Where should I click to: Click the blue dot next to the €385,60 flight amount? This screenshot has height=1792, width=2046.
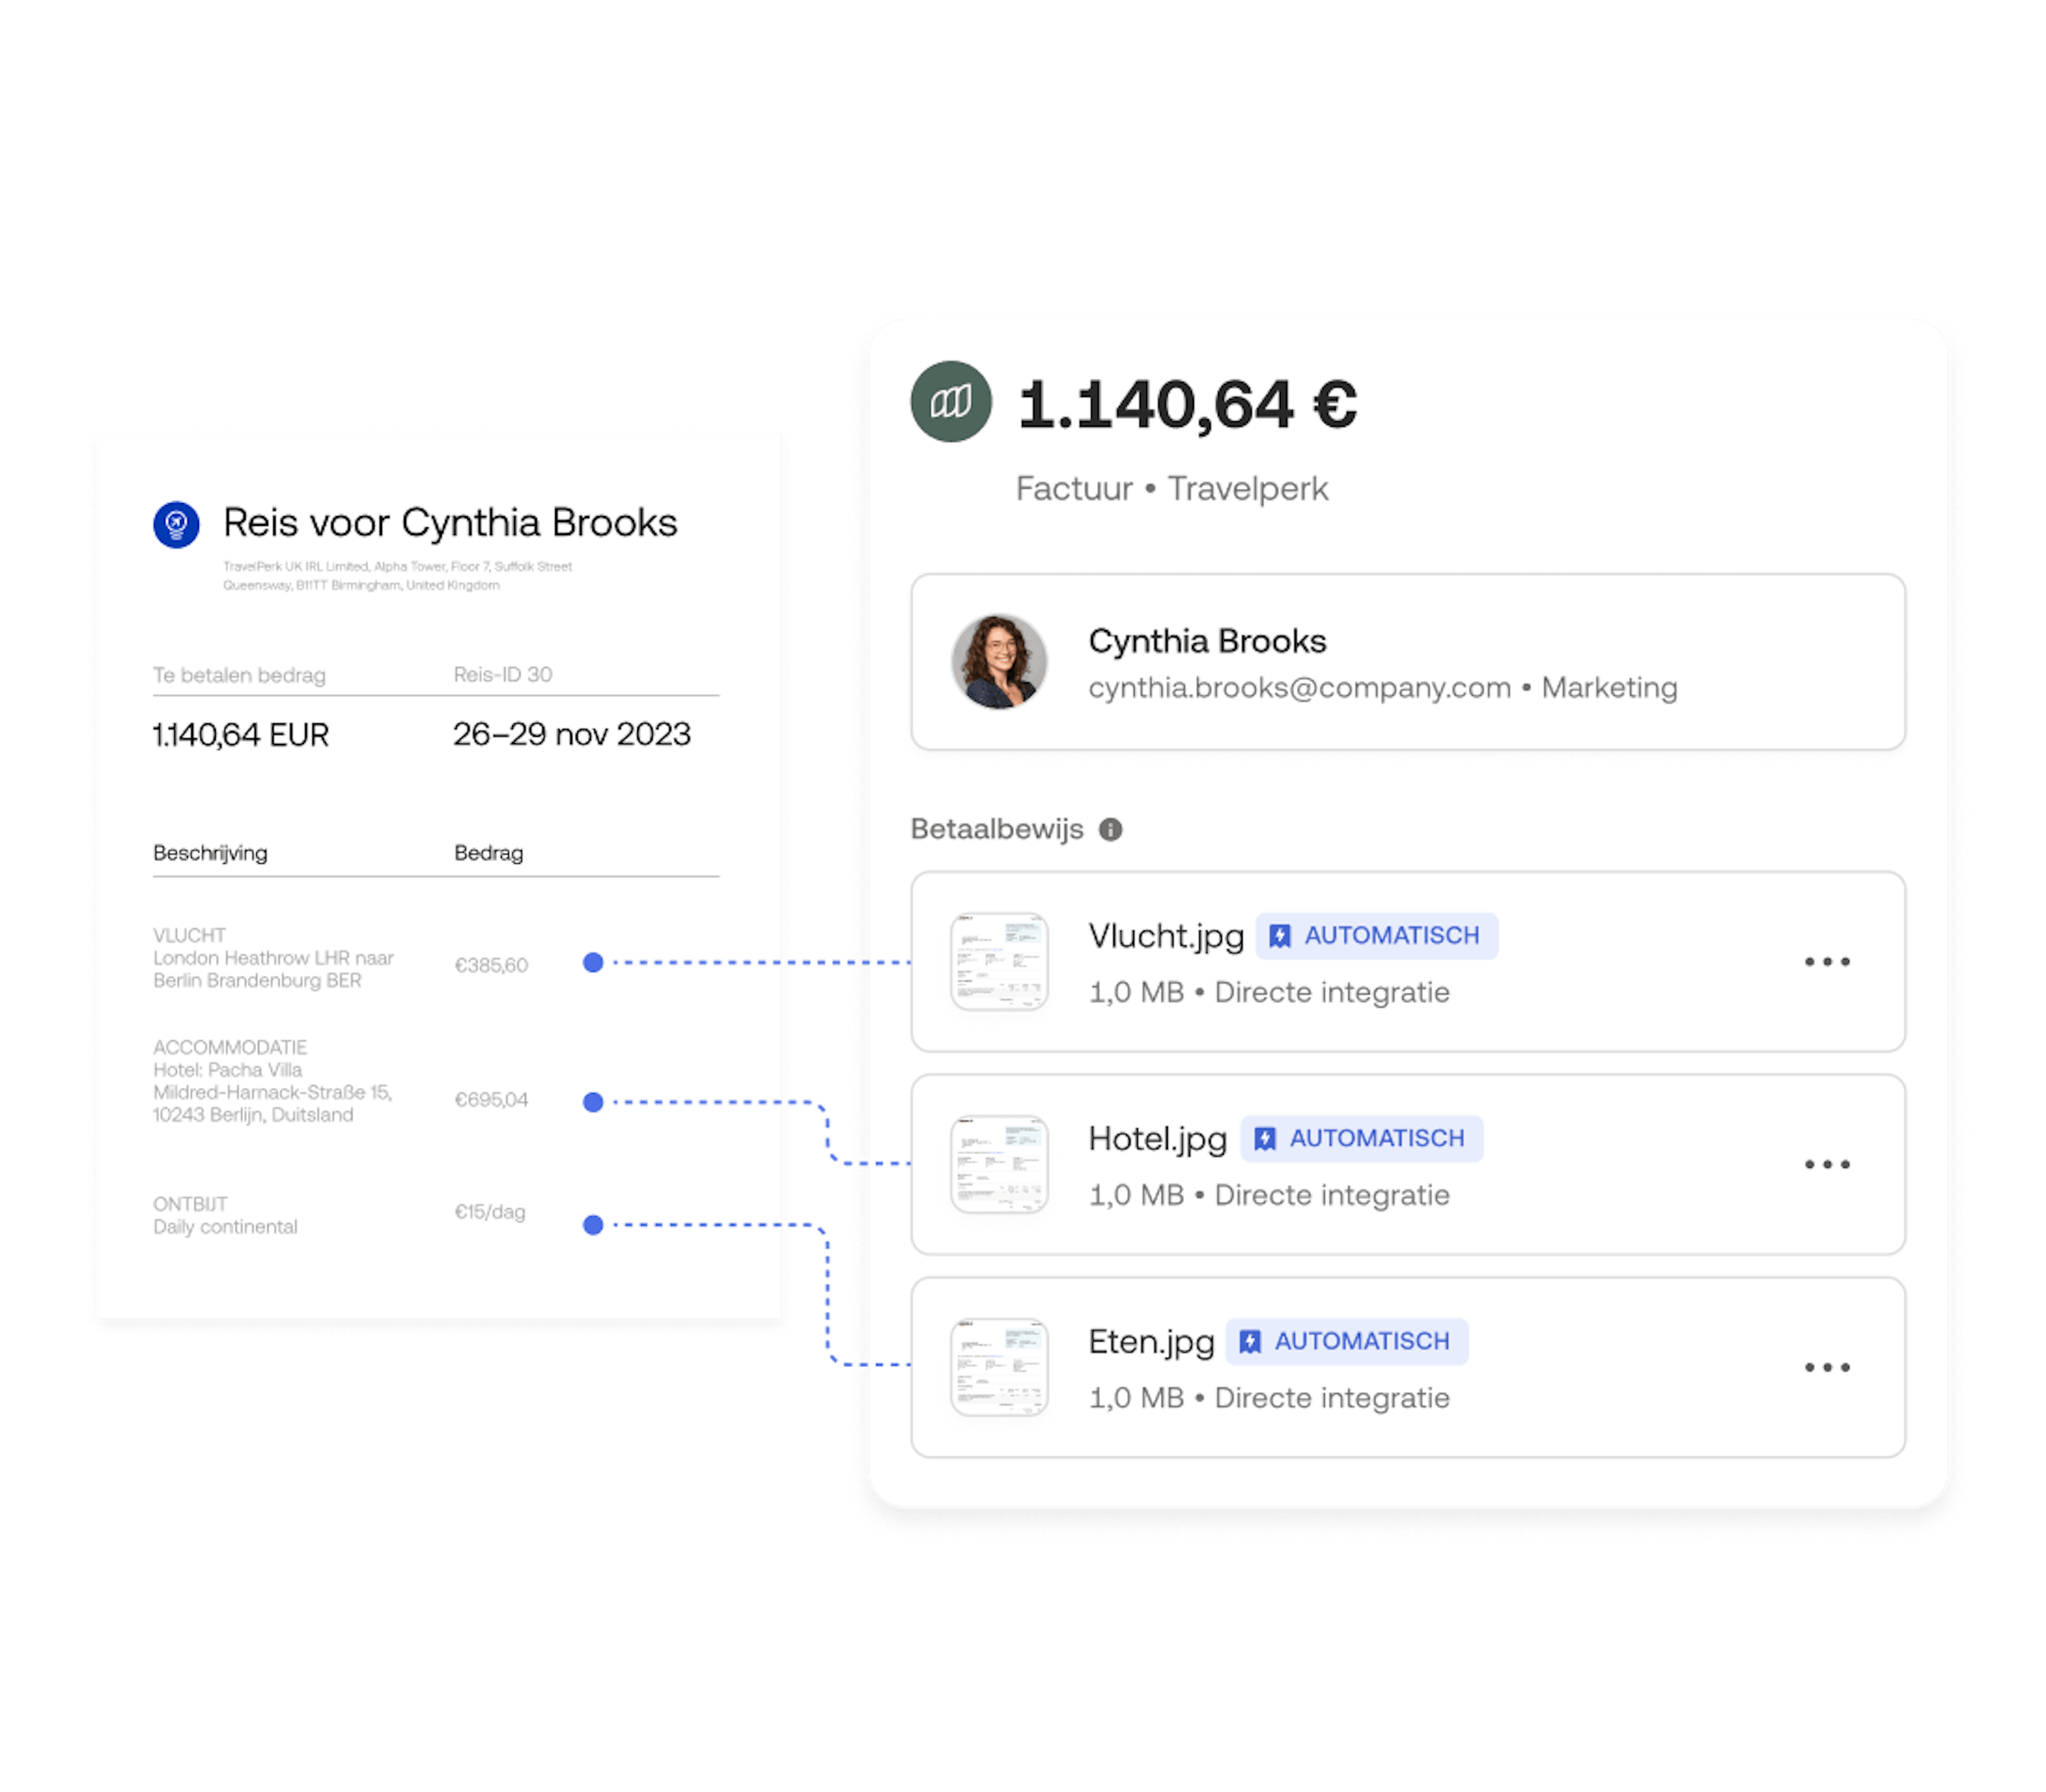593,962
